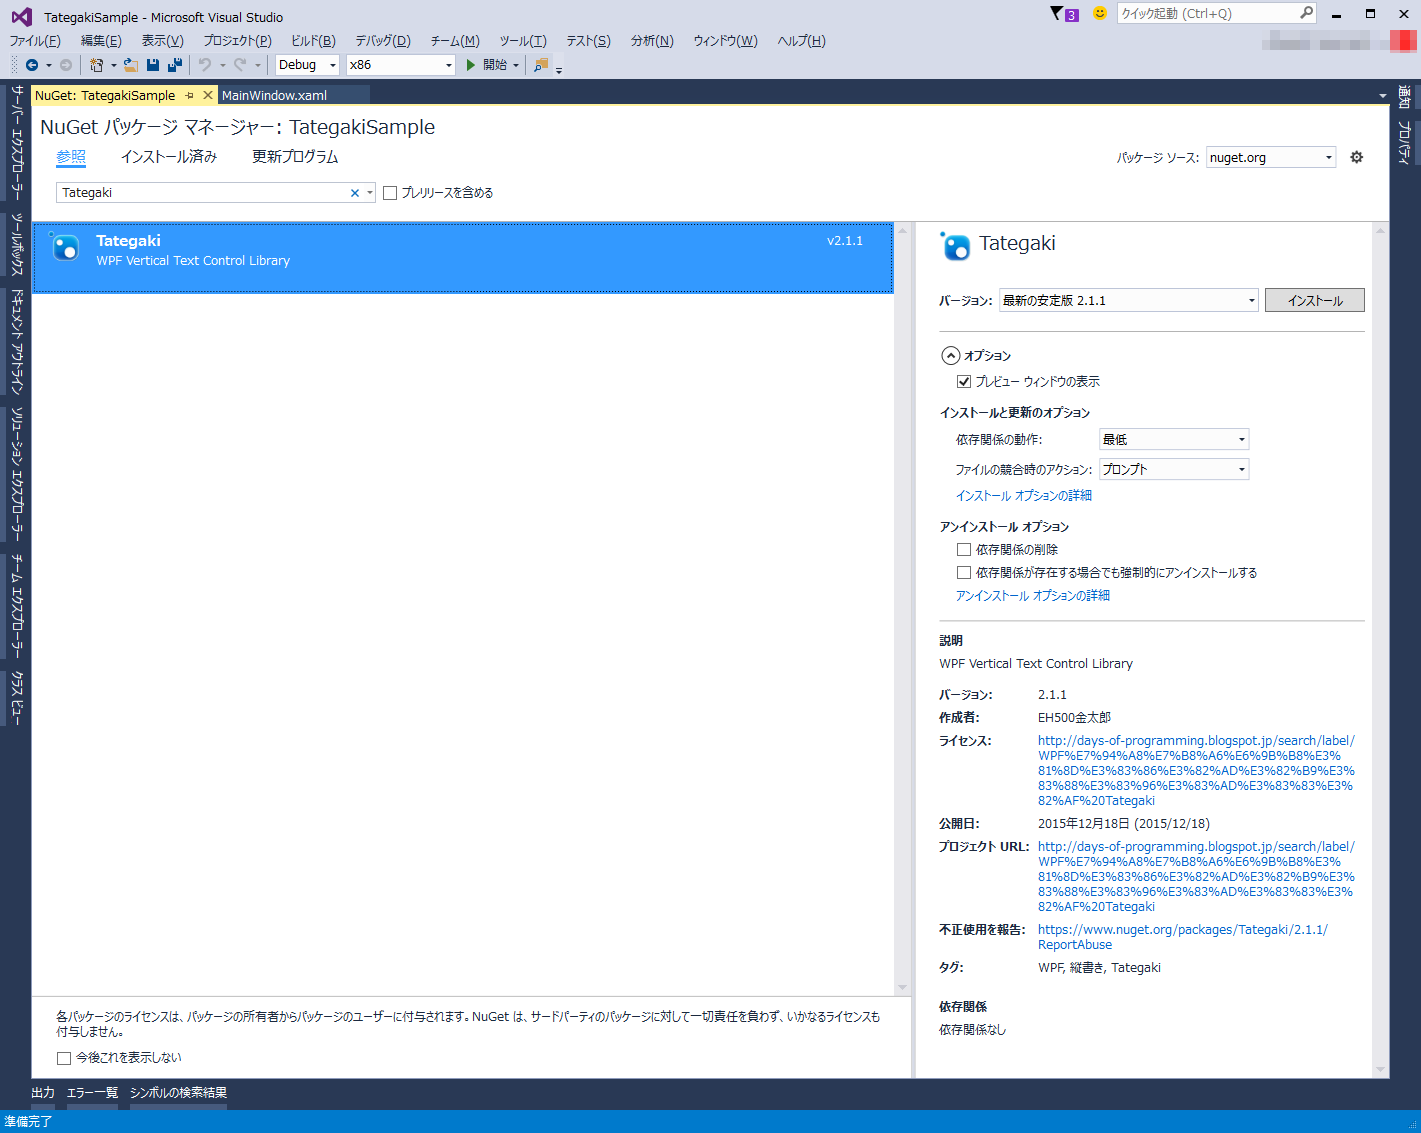Open the Report Abuse nuget.org link
This screenshot has width=1421, height=1133.
coord(1183,937)
